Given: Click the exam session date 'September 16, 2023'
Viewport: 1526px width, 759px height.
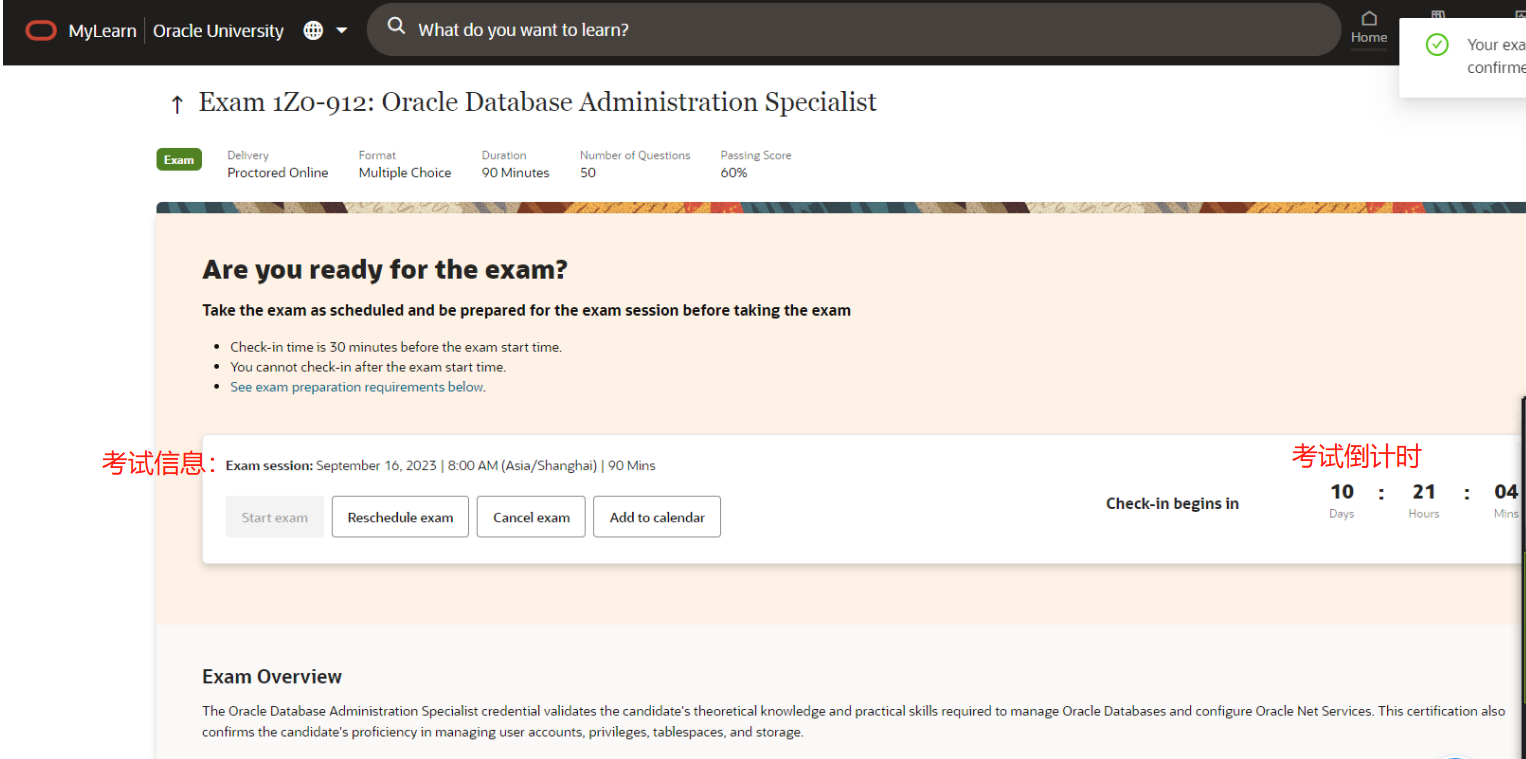Looking at the screenshot, I should [x=376, y=465].
